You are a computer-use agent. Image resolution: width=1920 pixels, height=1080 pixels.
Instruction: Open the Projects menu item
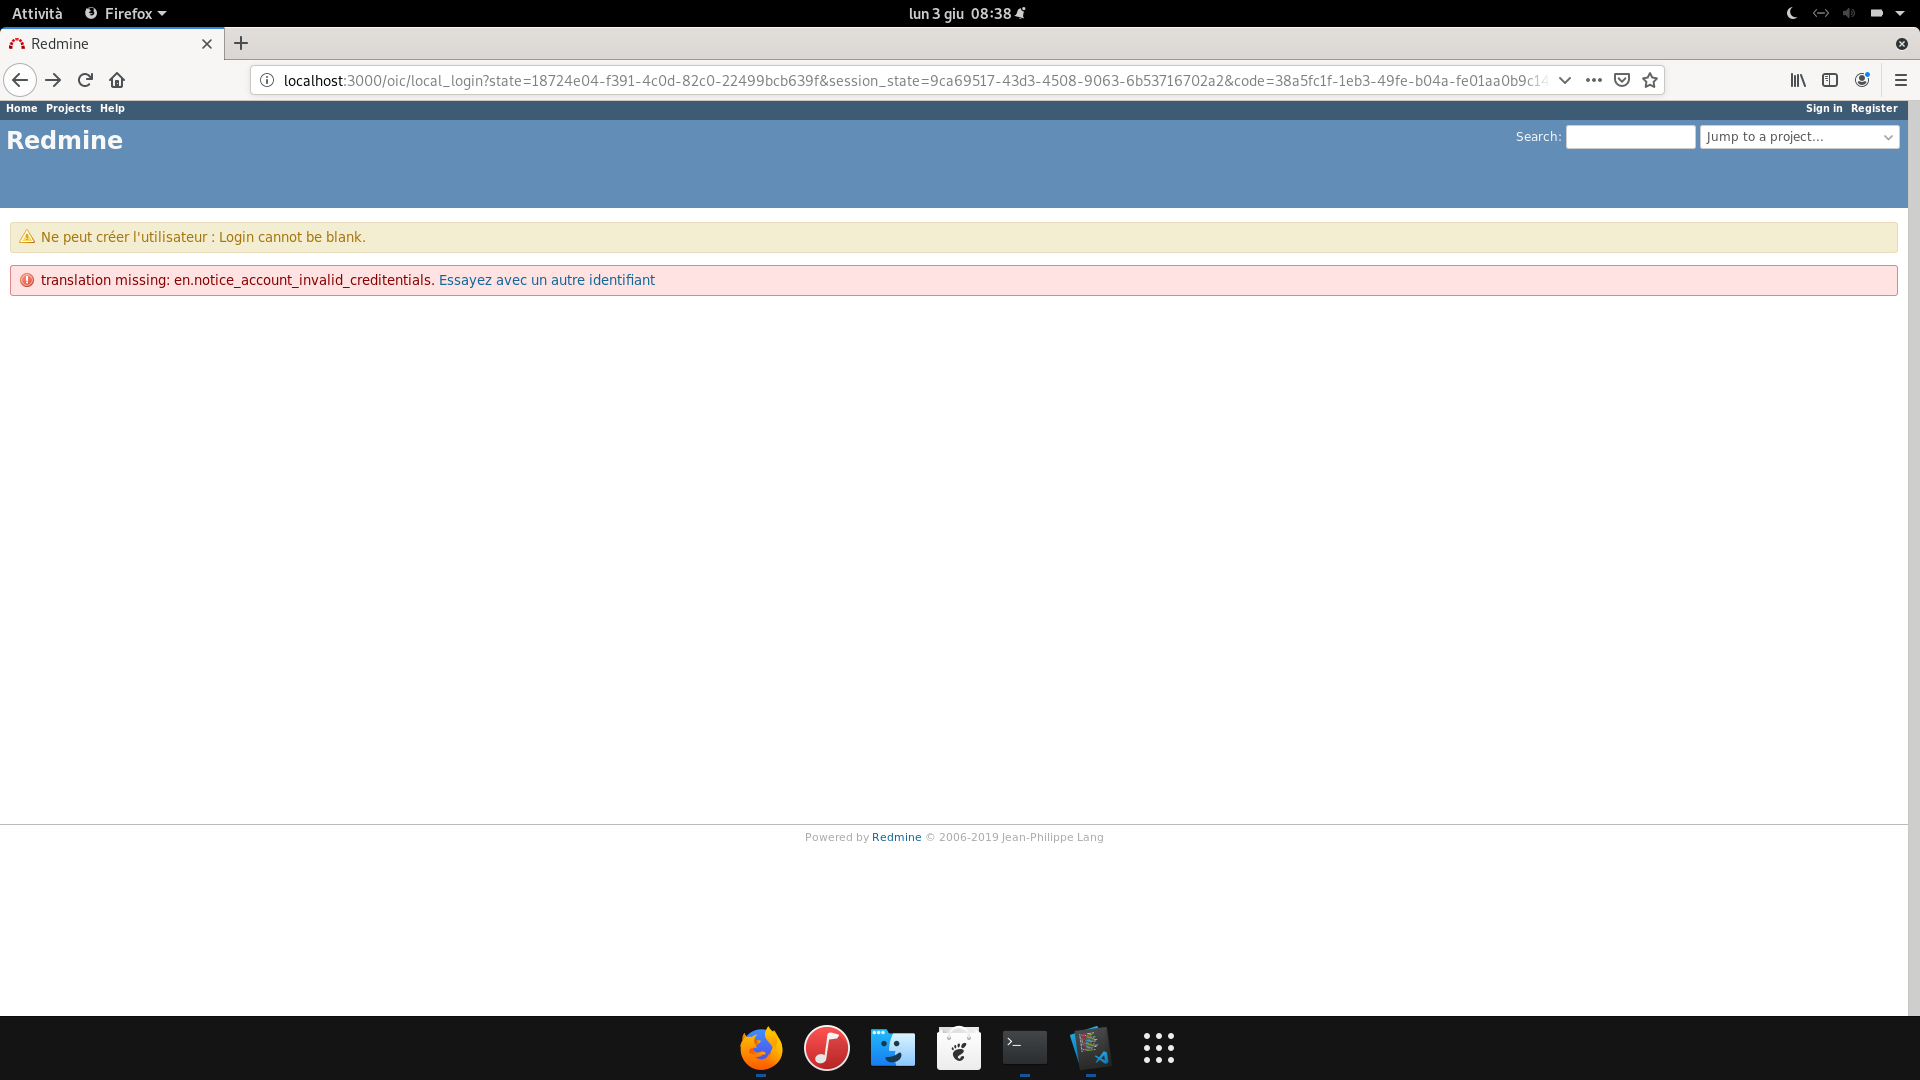pos(68,108)
